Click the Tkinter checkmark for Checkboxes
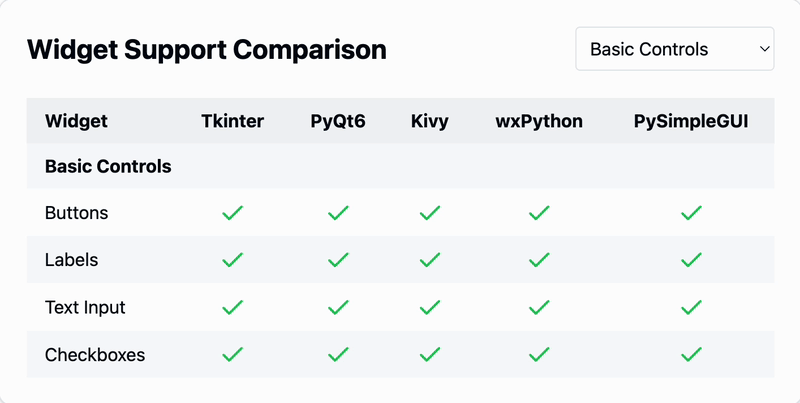Image resolution: width=800 pixels, height=403 pixels. [x=233, y=354]
